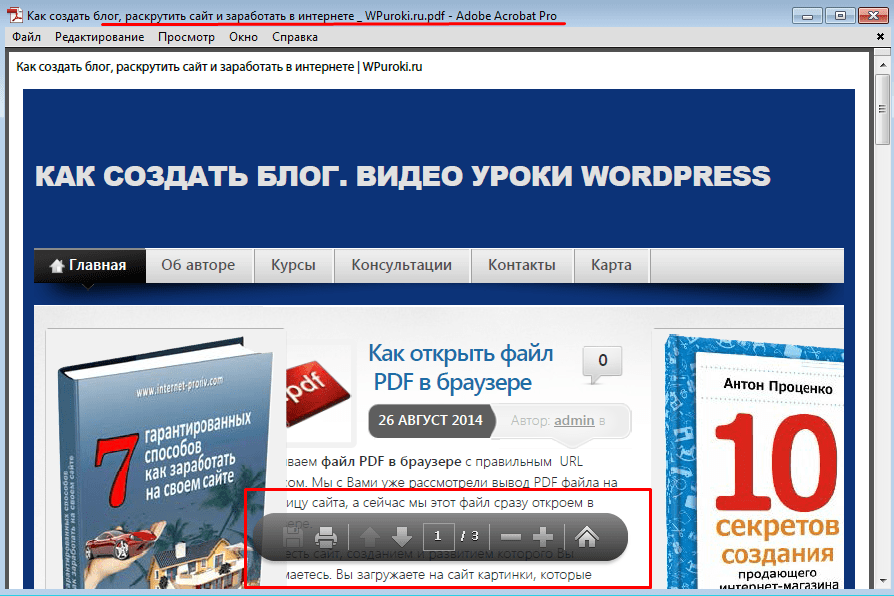Viewport: 894px width, 596px height.
Task: Select the Главная navigation tab
Action: pos(90,265)
